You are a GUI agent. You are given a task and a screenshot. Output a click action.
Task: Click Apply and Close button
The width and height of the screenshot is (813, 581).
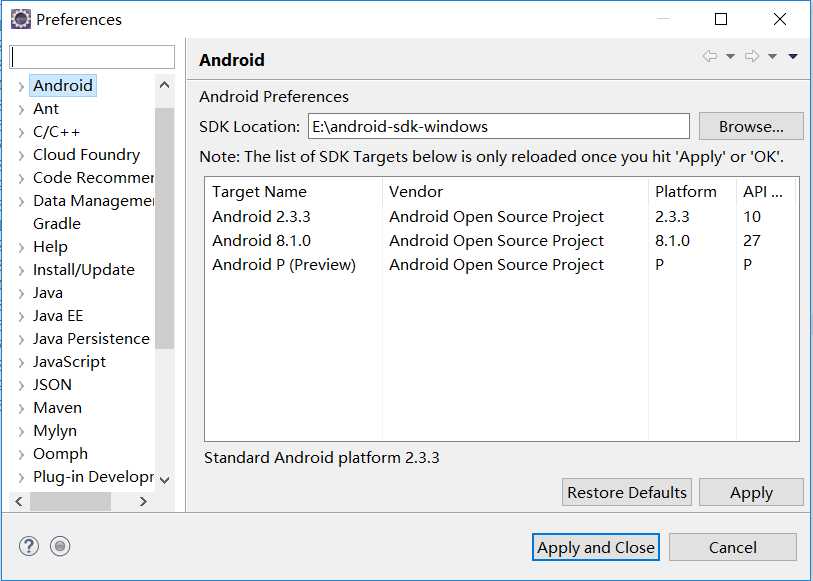[x=596, y=547]
